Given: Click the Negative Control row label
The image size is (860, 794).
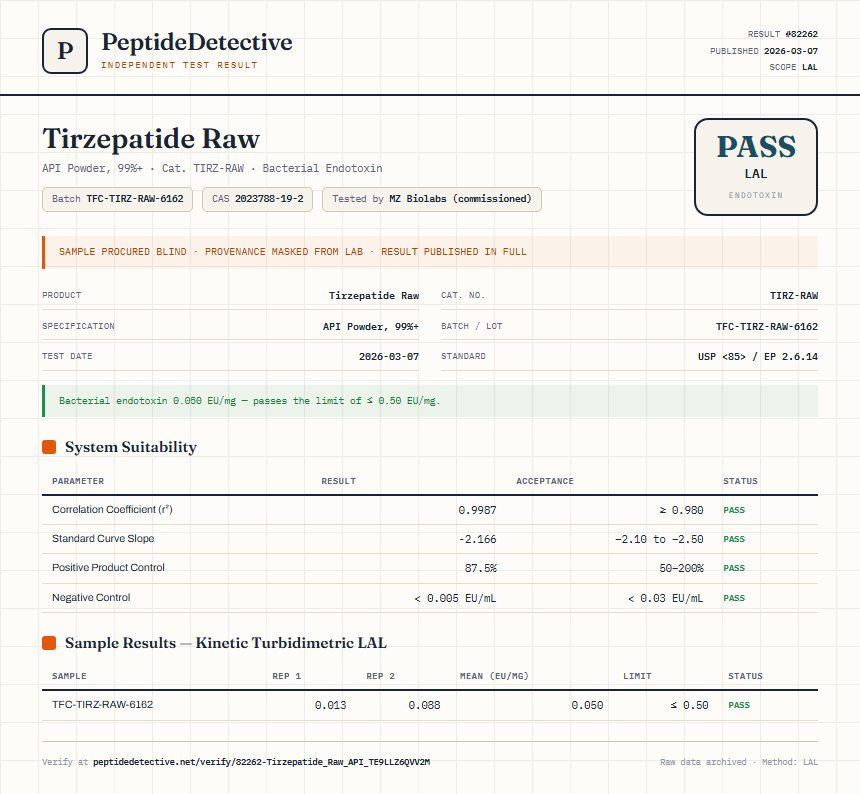Looking at the screenshot, I should coord(91,598).
